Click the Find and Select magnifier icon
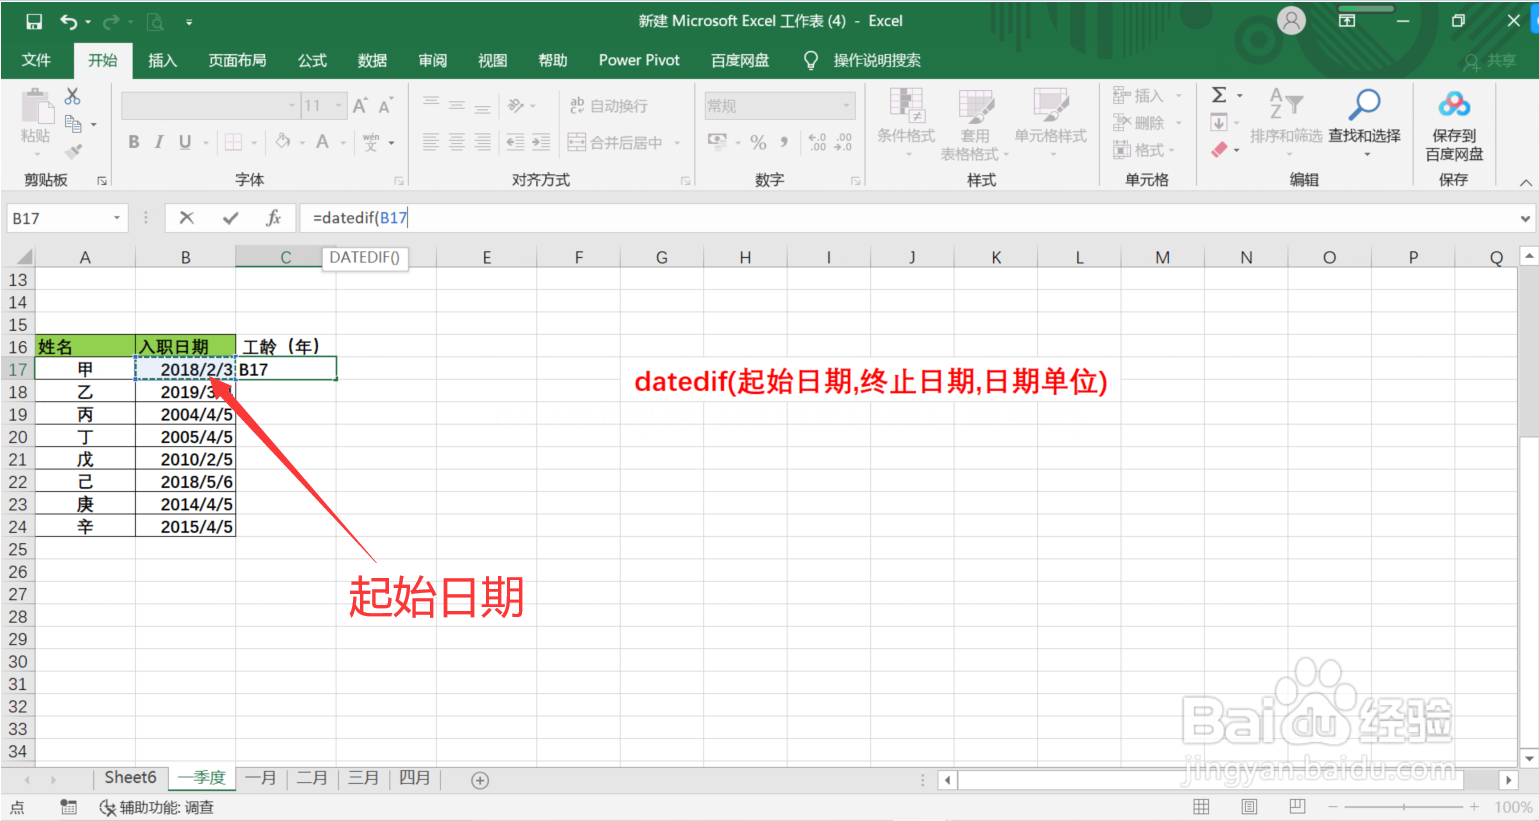The width and height of the screenshot is (1539, 821). pos(1364,104)
